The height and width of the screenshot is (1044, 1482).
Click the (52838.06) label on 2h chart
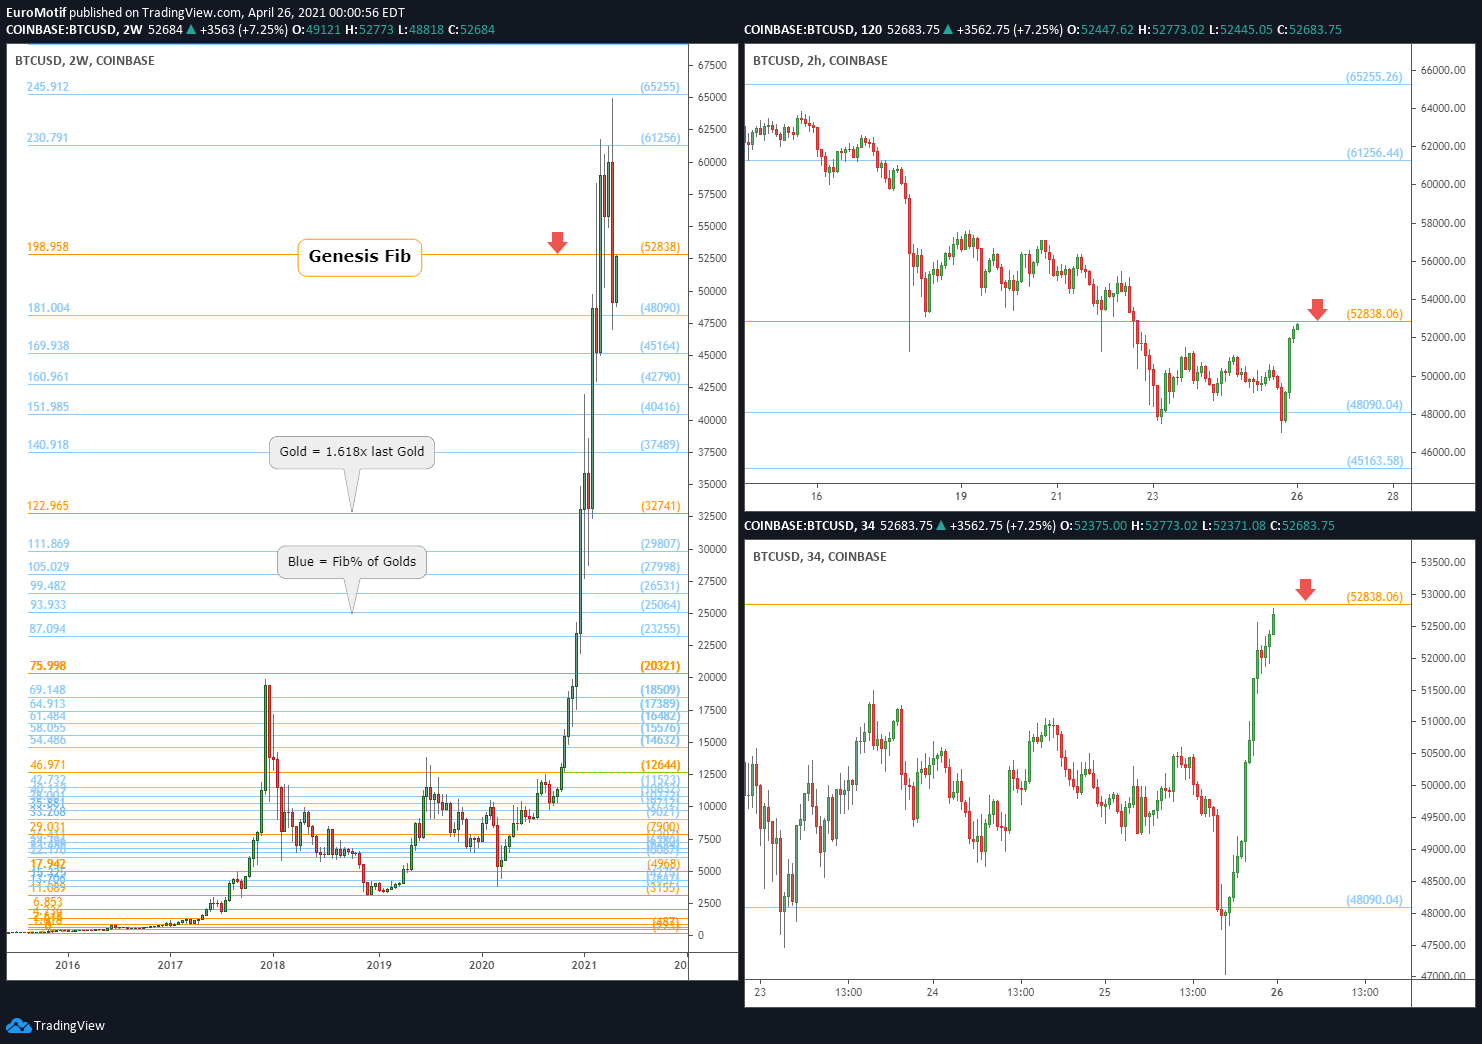[1374, 314]
